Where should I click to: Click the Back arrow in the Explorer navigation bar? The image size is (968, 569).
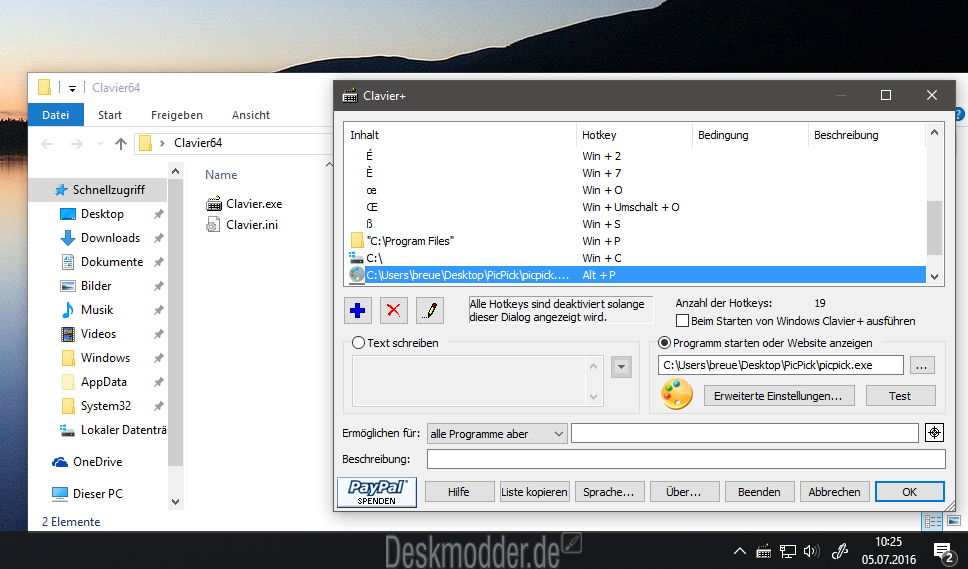click(48, 144)
